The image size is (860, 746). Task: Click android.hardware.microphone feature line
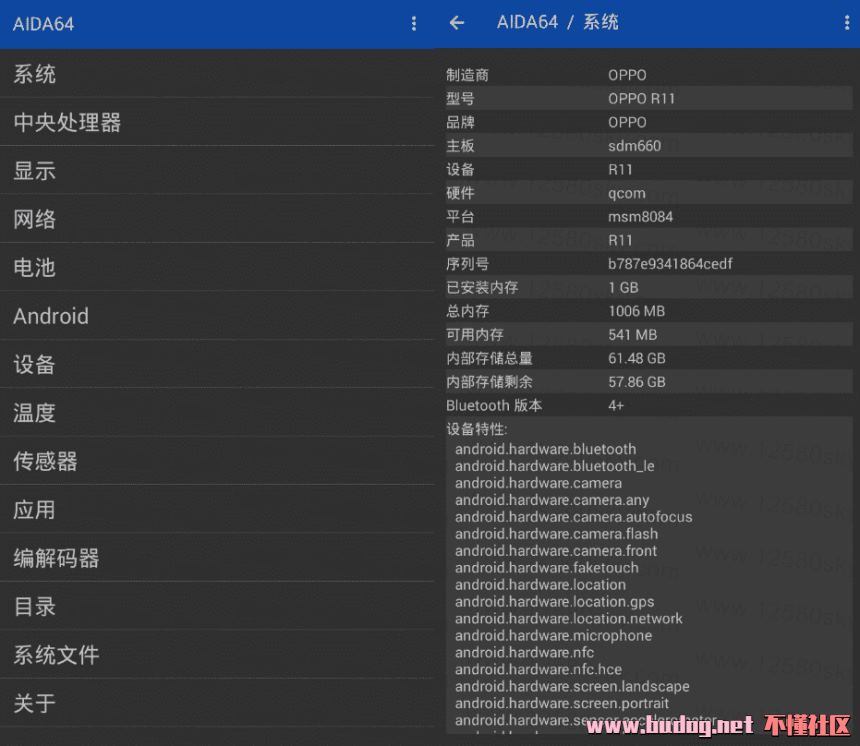point(553,635)
